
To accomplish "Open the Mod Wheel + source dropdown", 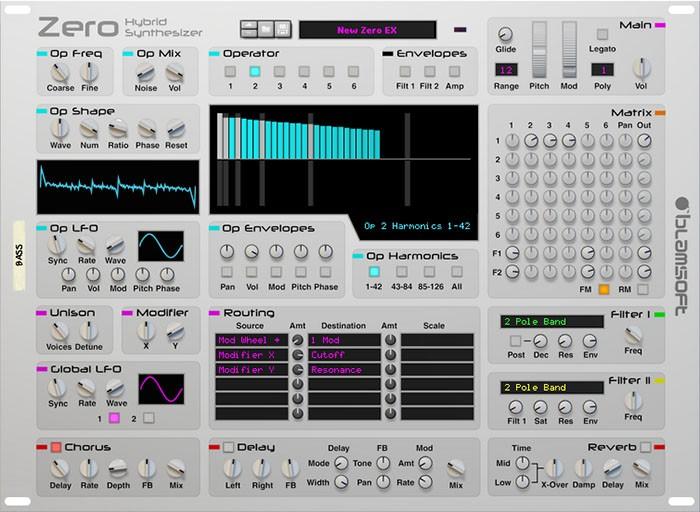I will pyautogui.click(x=250, y=340).
